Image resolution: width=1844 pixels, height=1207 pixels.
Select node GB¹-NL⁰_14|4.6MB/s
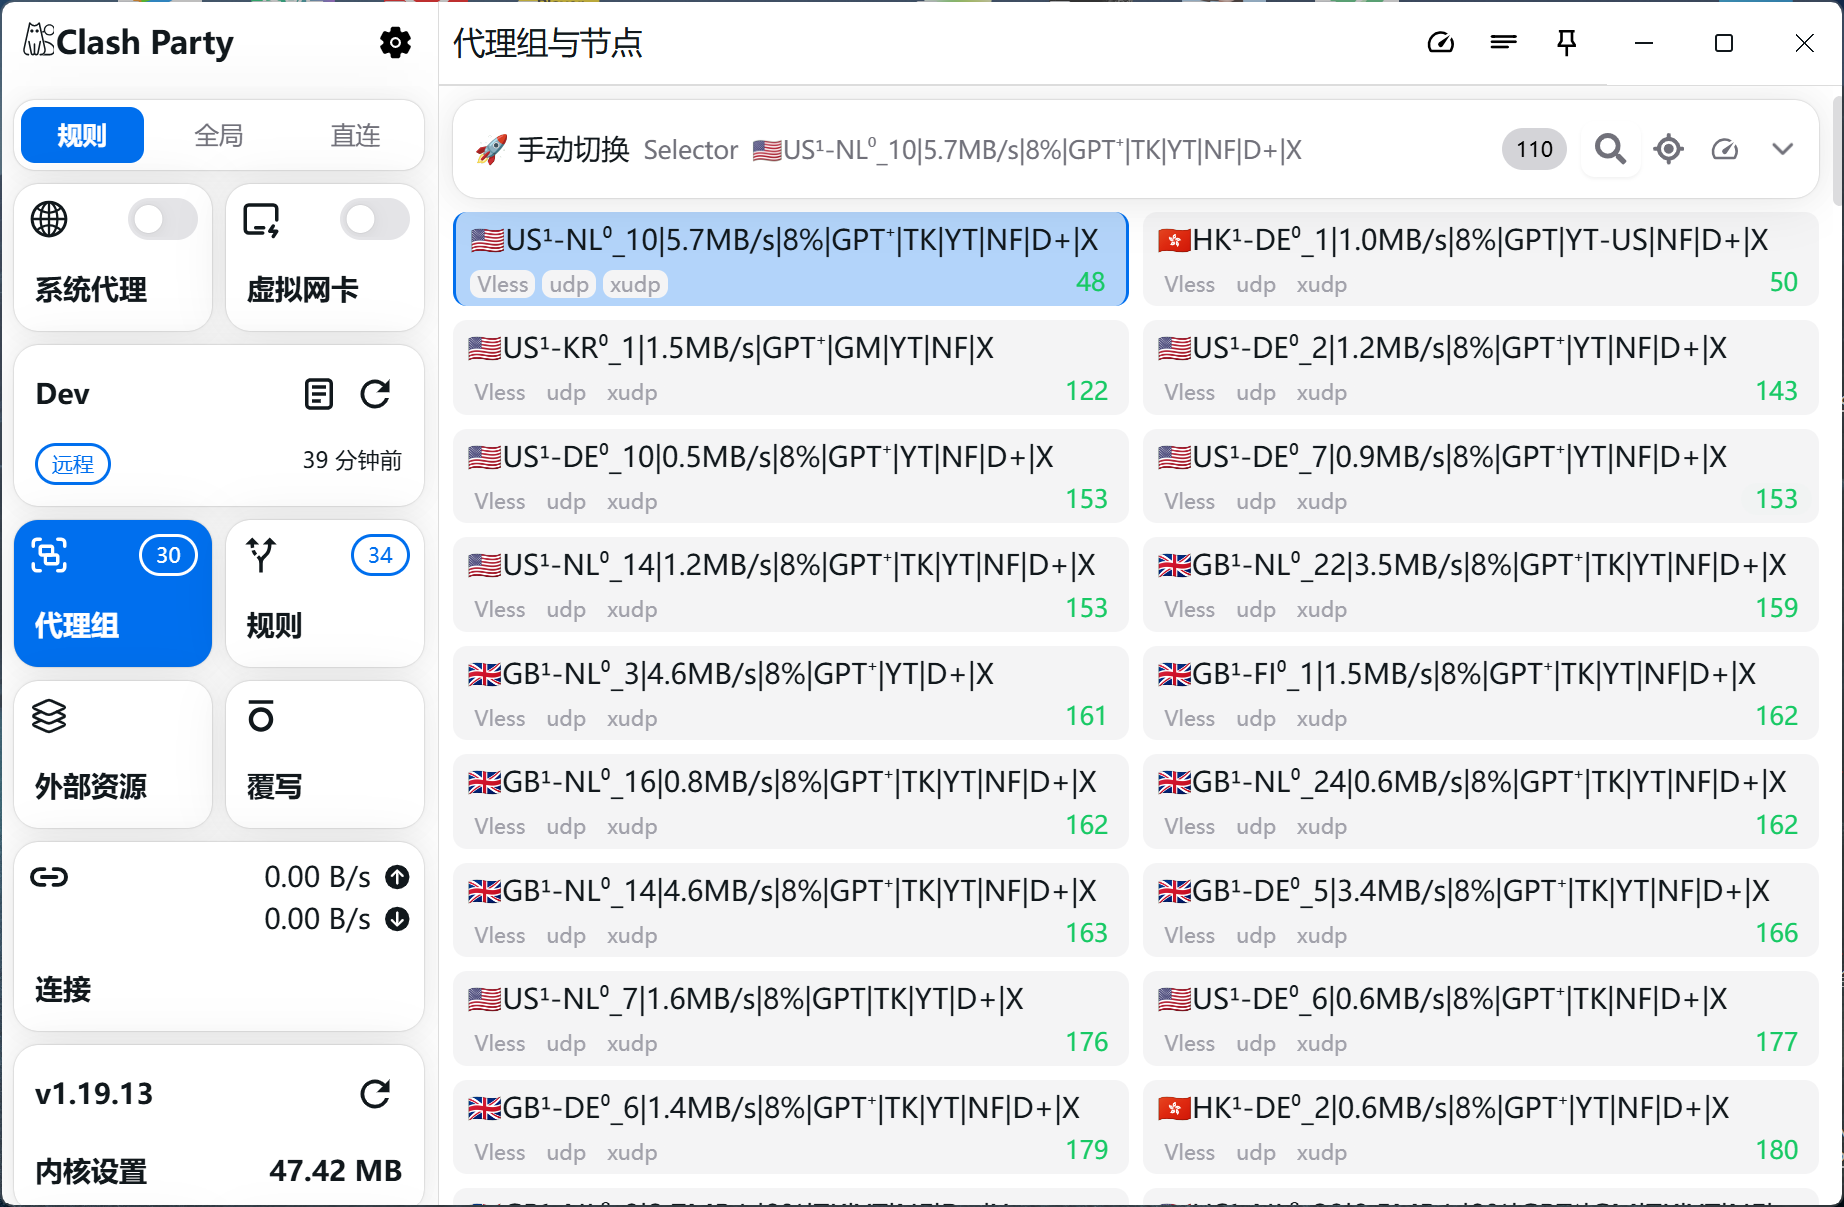point(790,910)
